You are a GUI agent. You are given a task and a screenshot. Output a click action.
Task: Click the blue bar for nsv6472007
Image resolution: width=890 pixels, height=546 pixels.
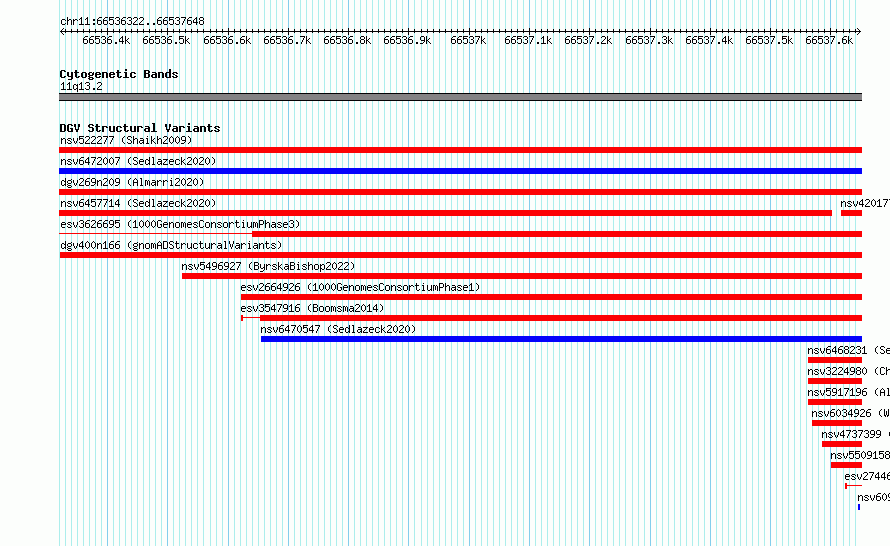click(x=460, y=171)
